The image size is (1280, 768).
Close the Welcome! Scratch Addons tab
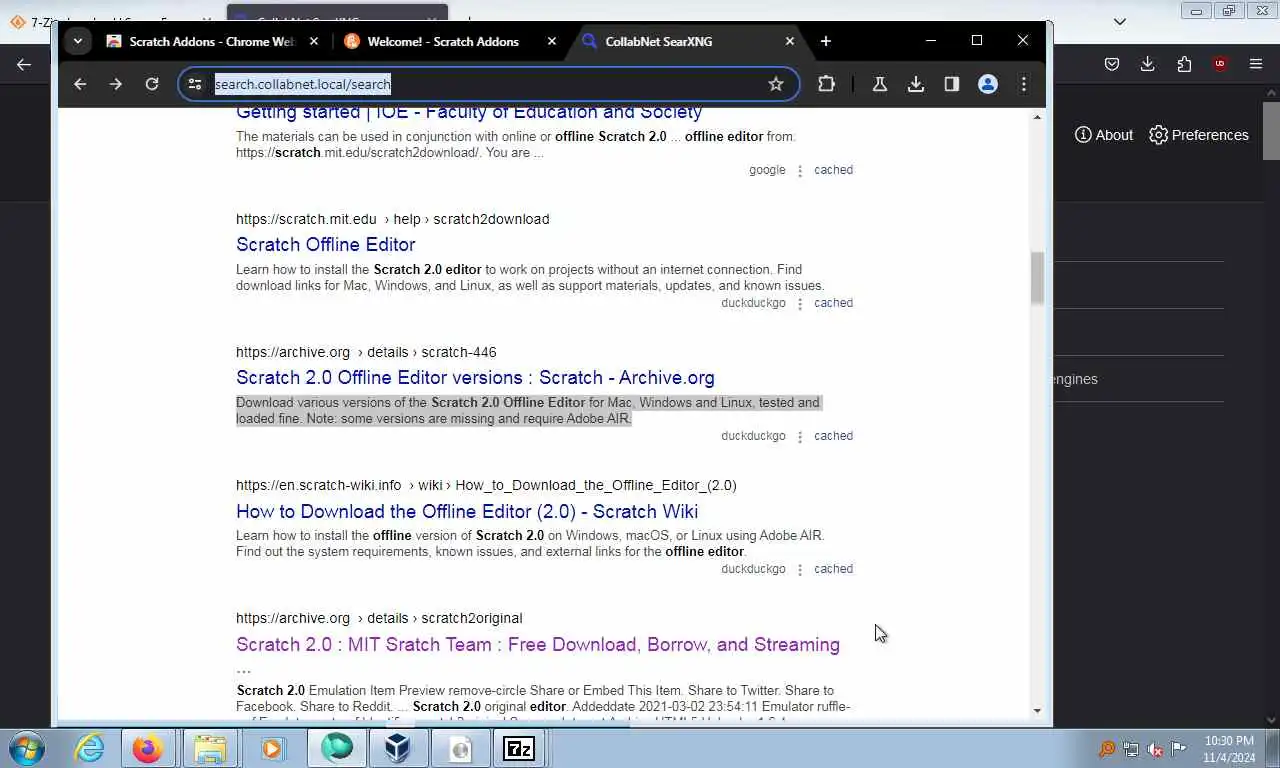pos(552,41)
